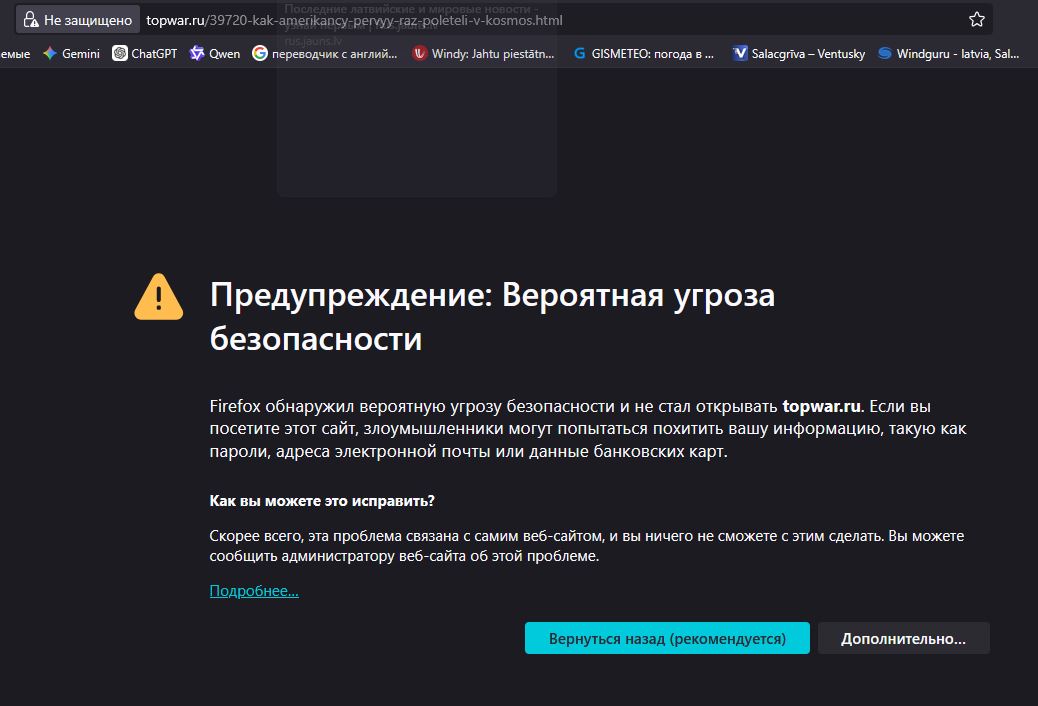Open the "Salacgrīva – Ventusky" bookmark
The image size is (1038, 706).
pyautogui.click(x=799, y=54)
